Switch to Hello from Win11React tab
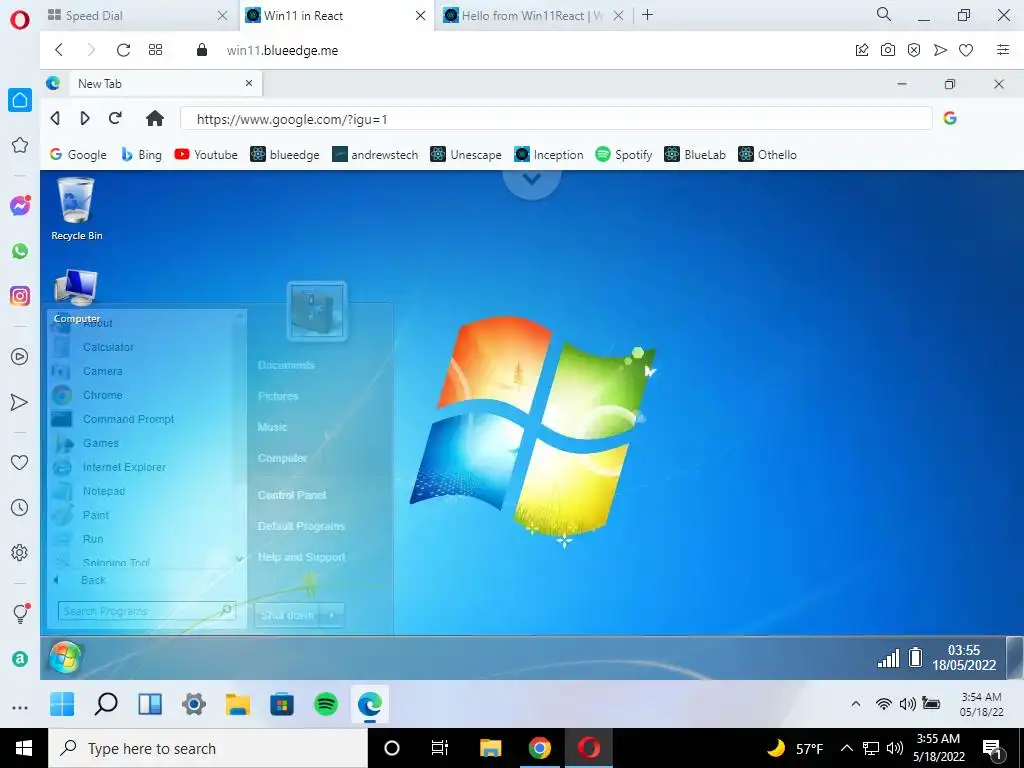Screen dimensions: 1024x768 pyautogui.click(x=533, y=16)
